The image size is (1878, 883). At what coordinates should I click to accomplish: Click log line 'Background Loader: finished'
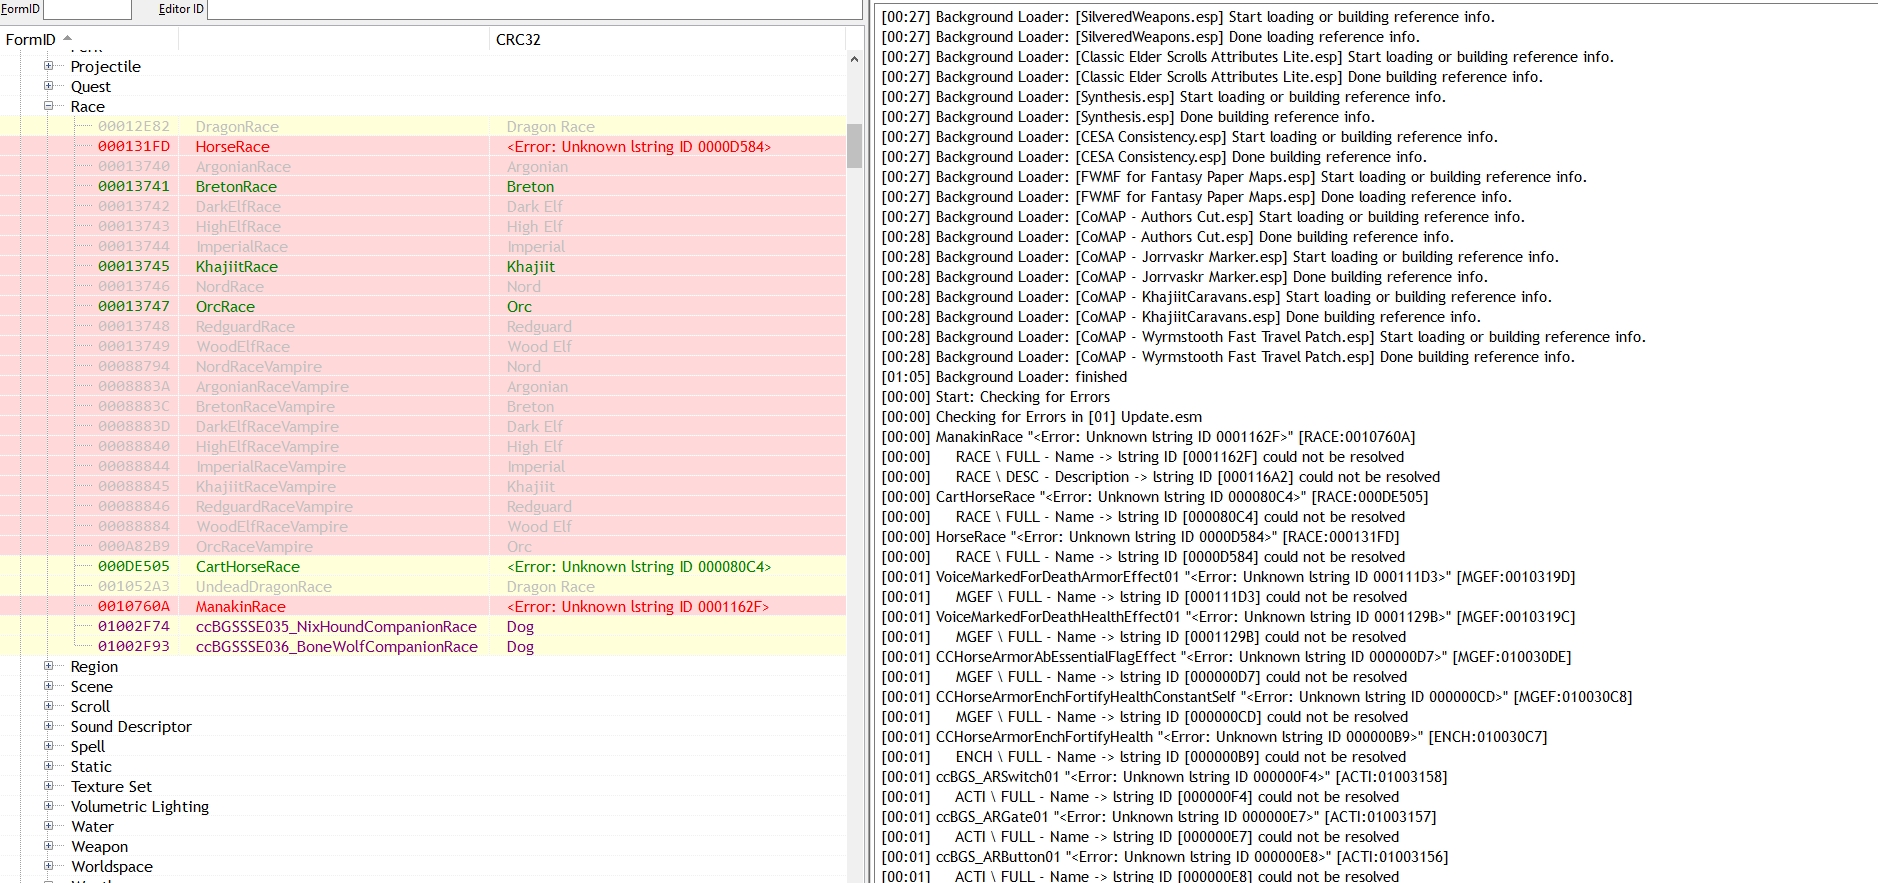[1004, 377]
